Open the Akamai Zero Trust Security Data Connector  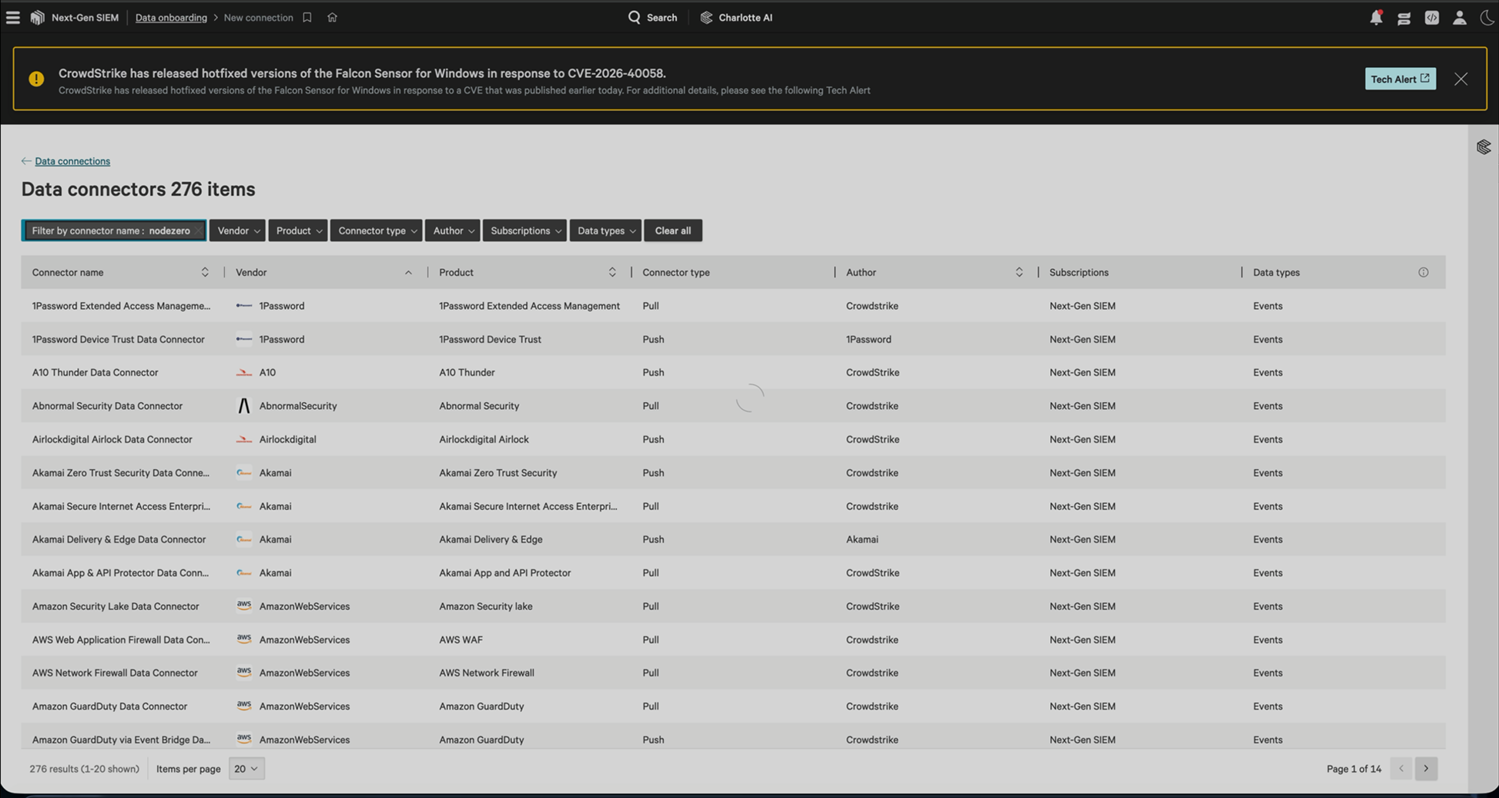(x=733, y=473)
